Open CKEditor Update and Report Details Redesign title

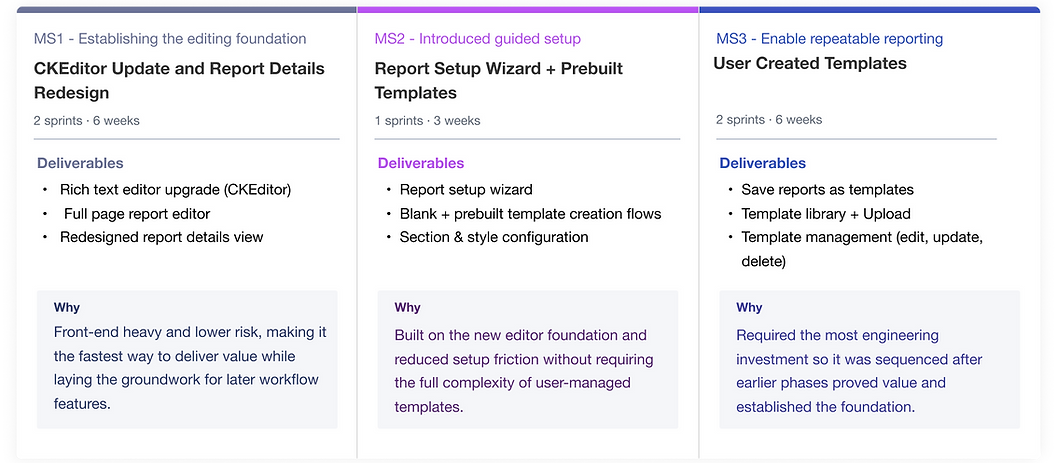point(179,81)
